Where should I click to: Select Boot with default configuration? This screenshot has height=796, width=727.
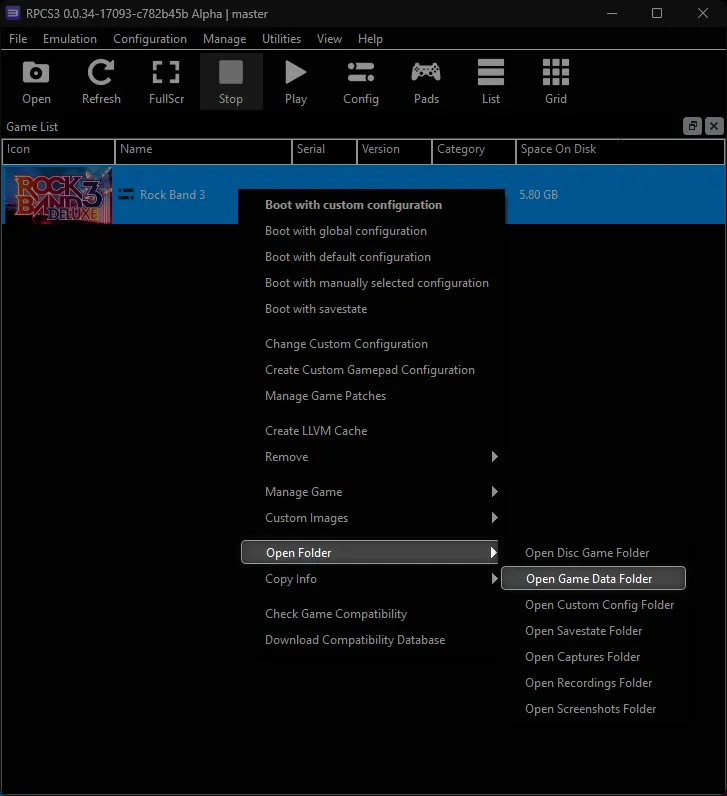coord(371,257)
